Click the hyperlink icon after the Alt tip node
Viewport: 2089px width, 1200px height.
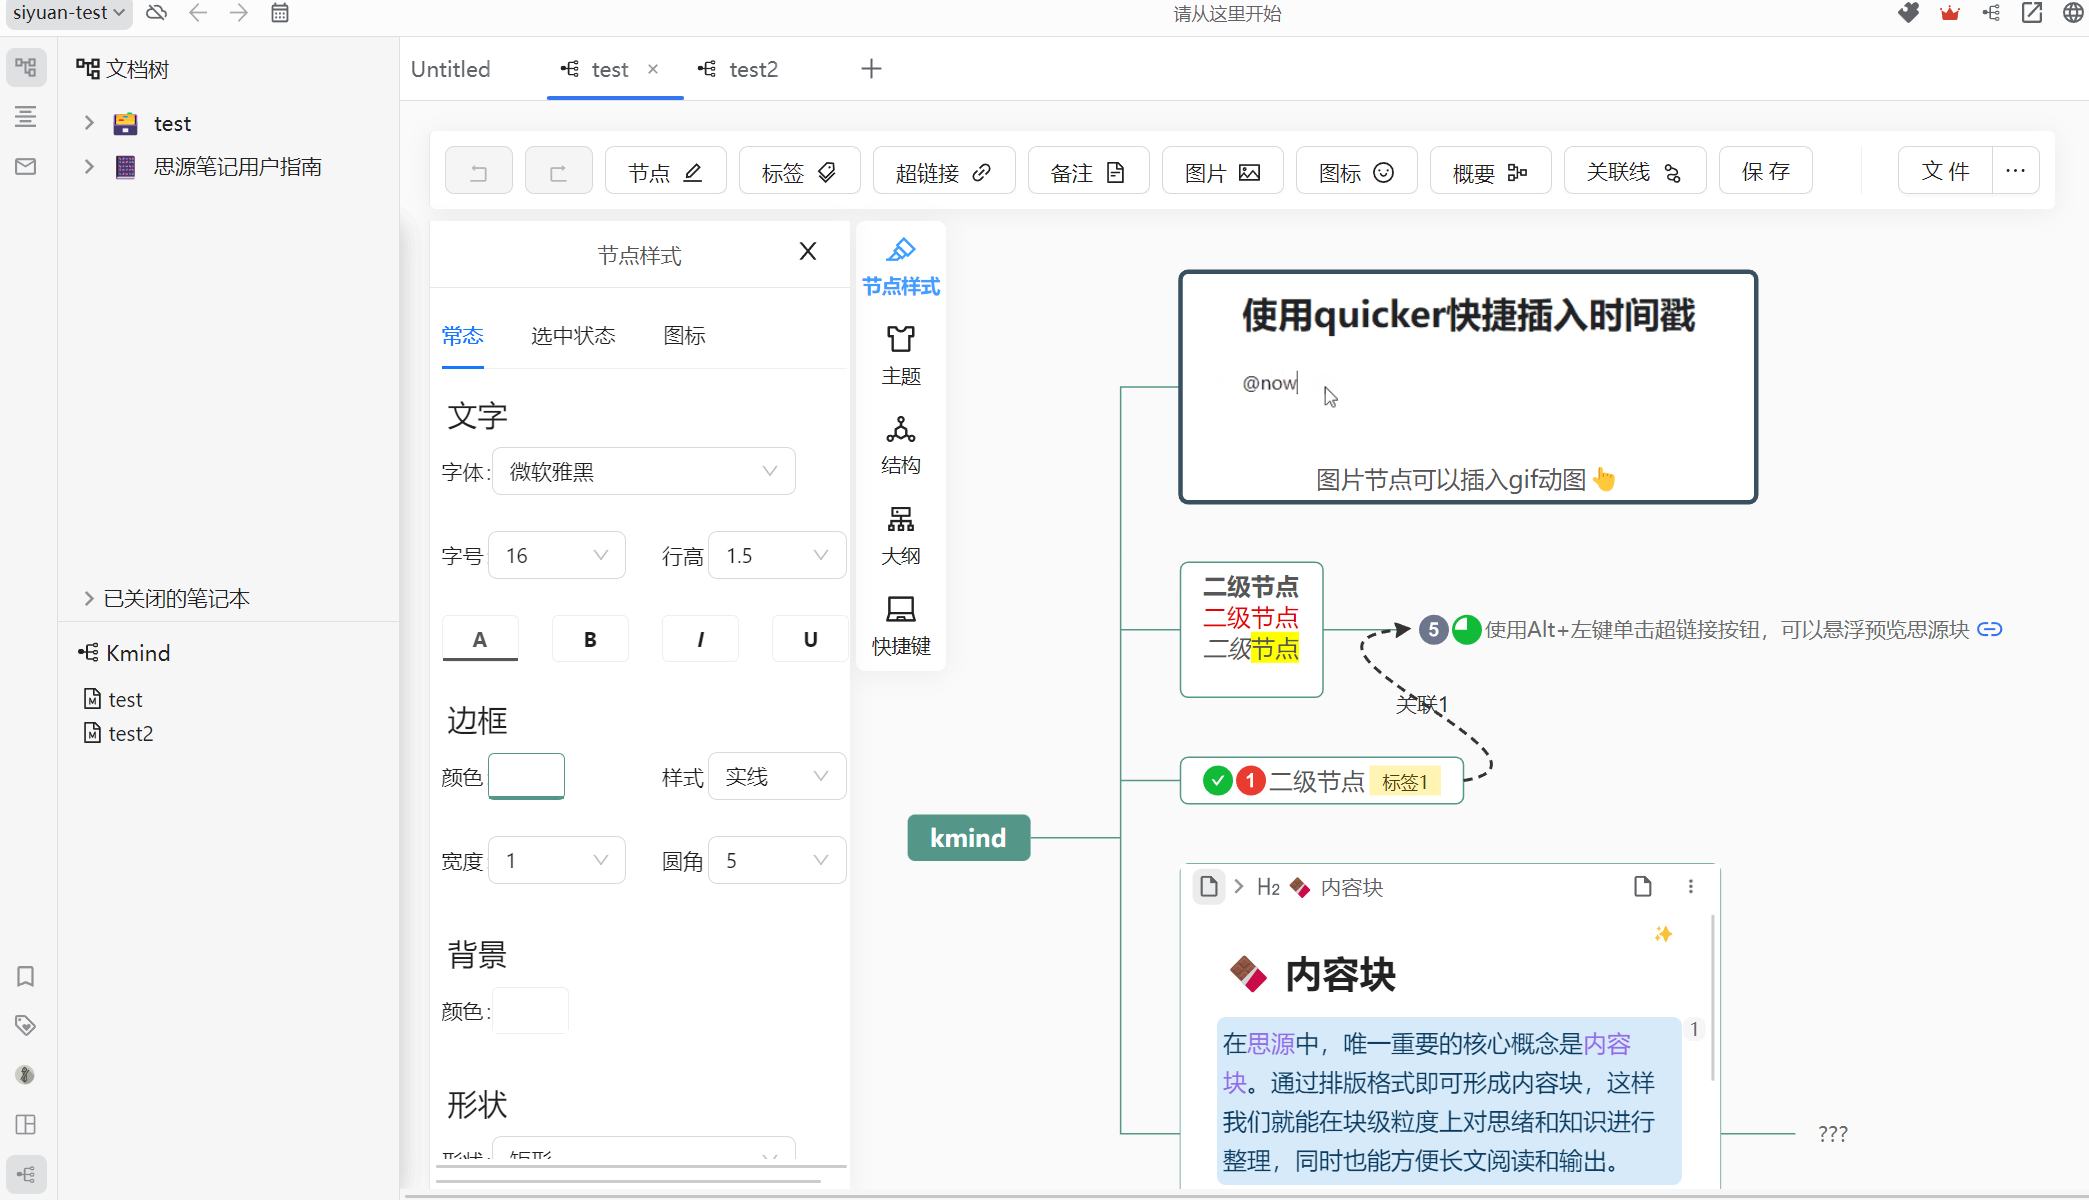pos(1990,629)
